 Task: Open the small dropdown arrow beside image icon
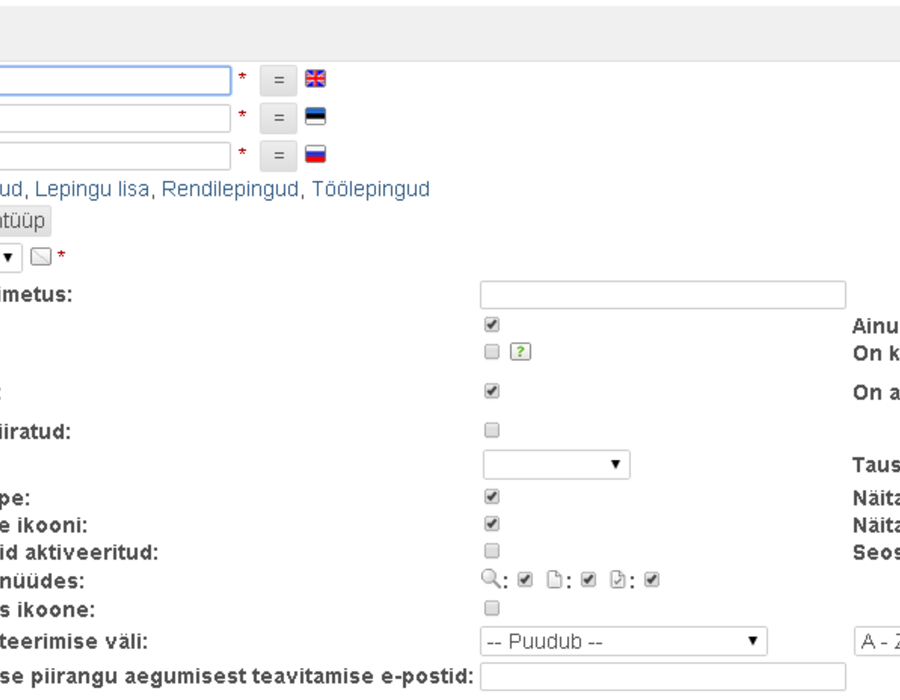click(10, 257)
